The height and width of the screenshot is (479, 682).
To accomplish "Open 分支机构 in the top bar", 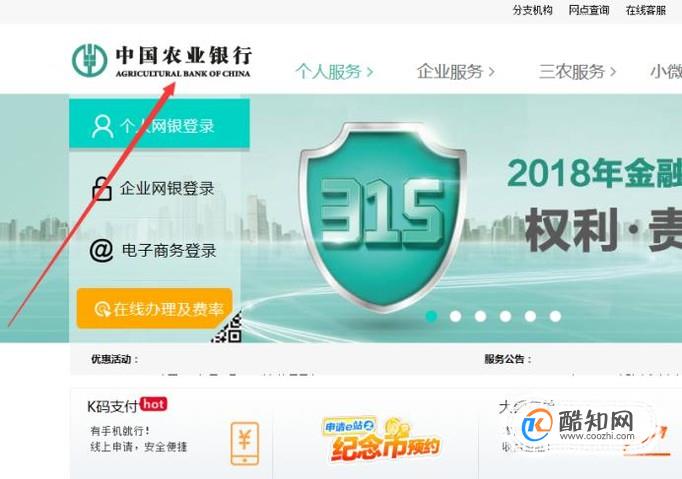I will click(x=532, y=10).
